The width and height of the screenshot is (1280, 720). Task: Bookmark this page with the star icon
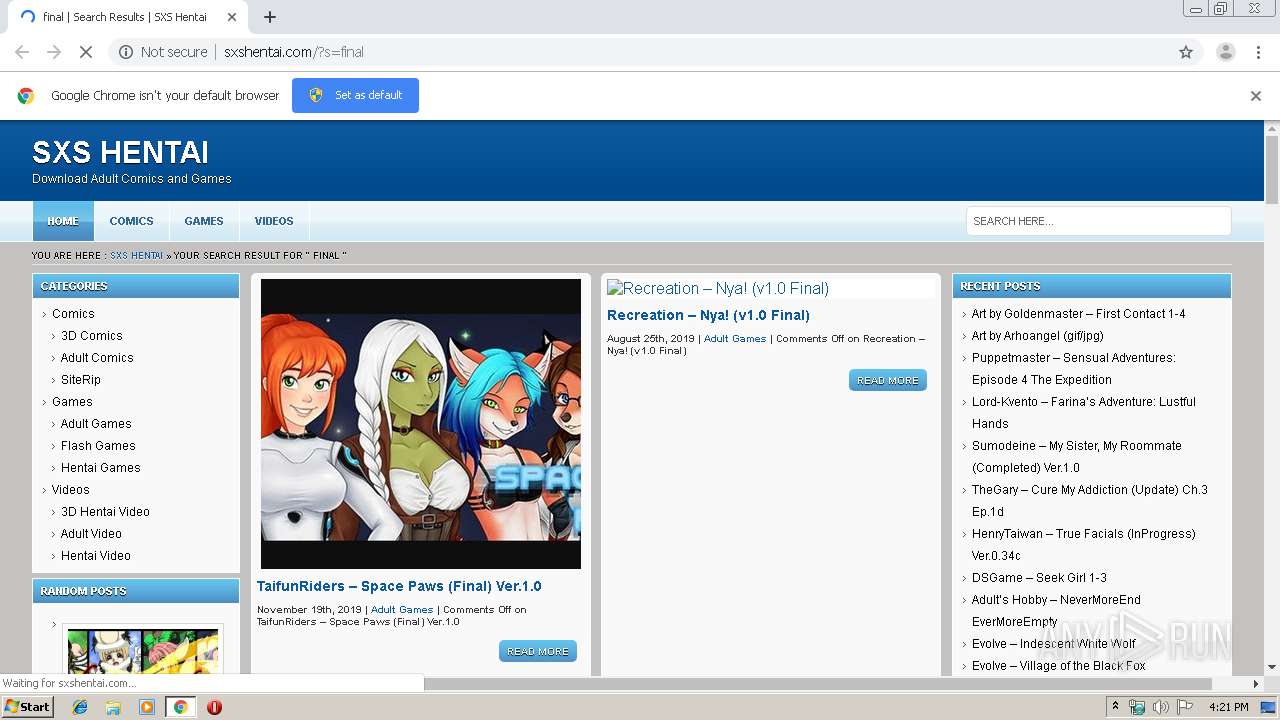1186,52
